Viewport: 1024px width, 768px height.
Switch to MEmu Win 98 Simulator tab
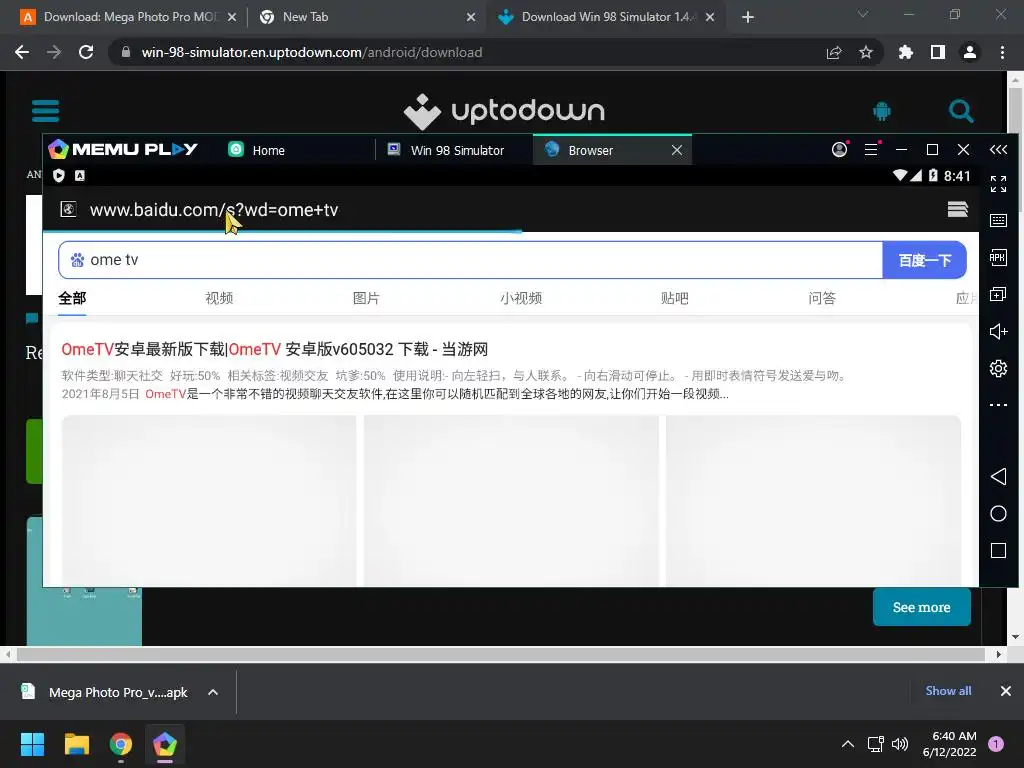tap(455, 150)
